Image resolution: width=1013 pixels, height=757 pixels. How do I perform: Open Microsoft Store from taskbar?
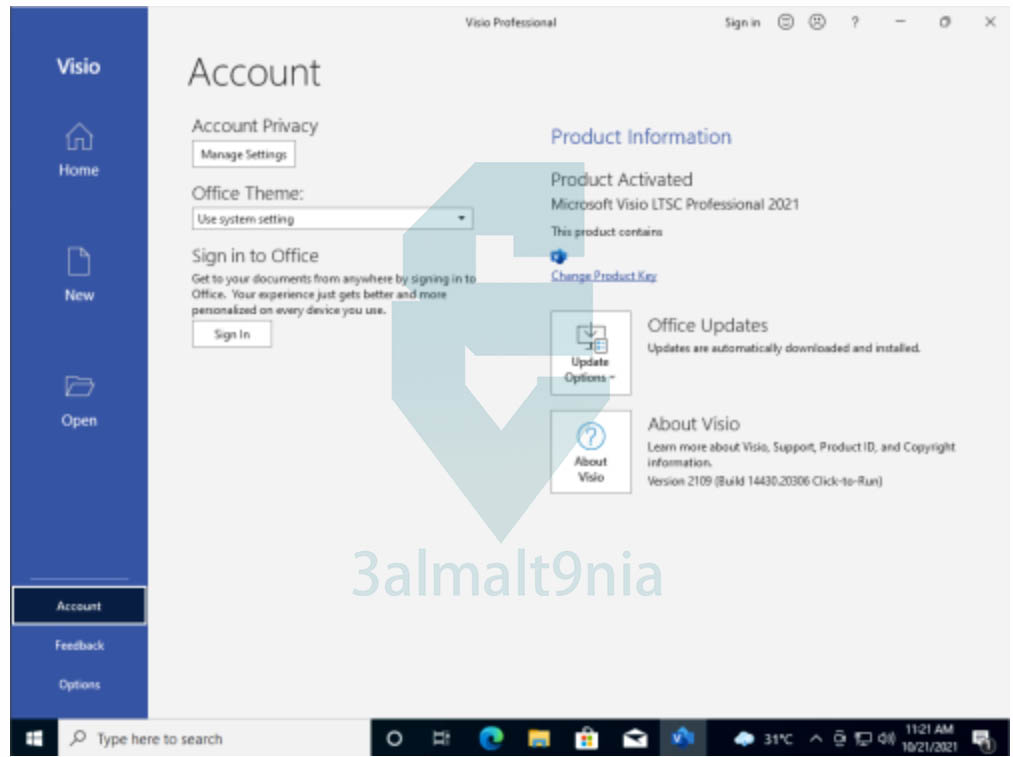(x=587, y=738)
